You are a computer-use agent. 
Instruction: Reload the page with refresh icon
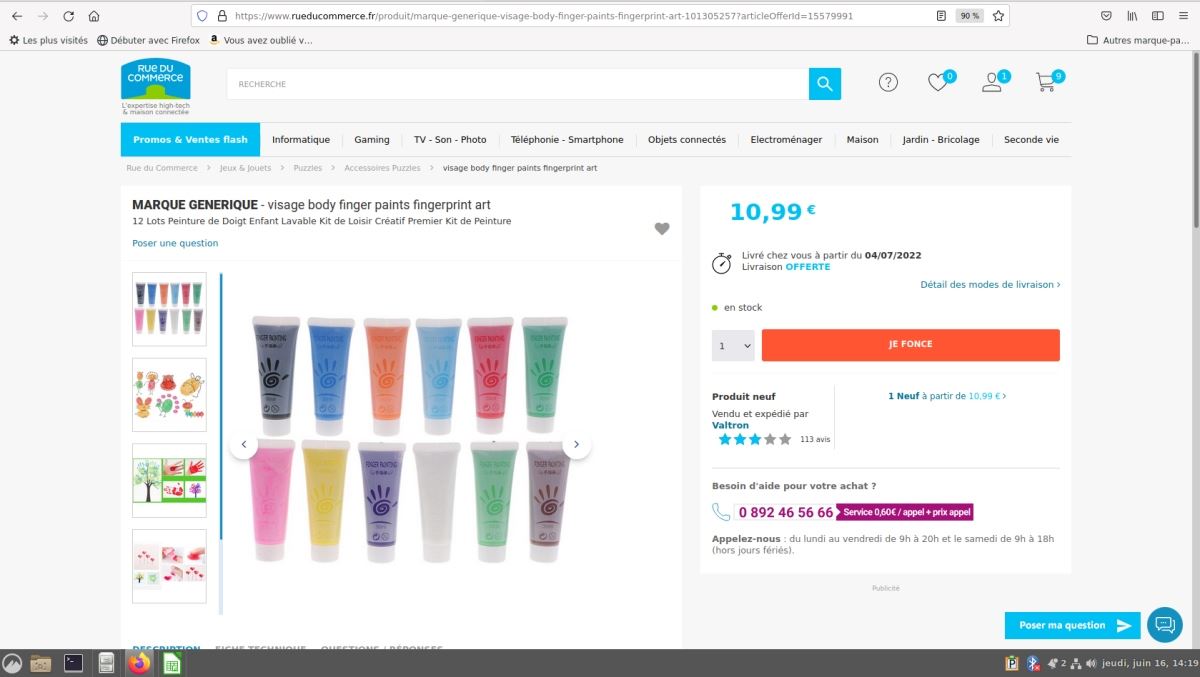68,16
